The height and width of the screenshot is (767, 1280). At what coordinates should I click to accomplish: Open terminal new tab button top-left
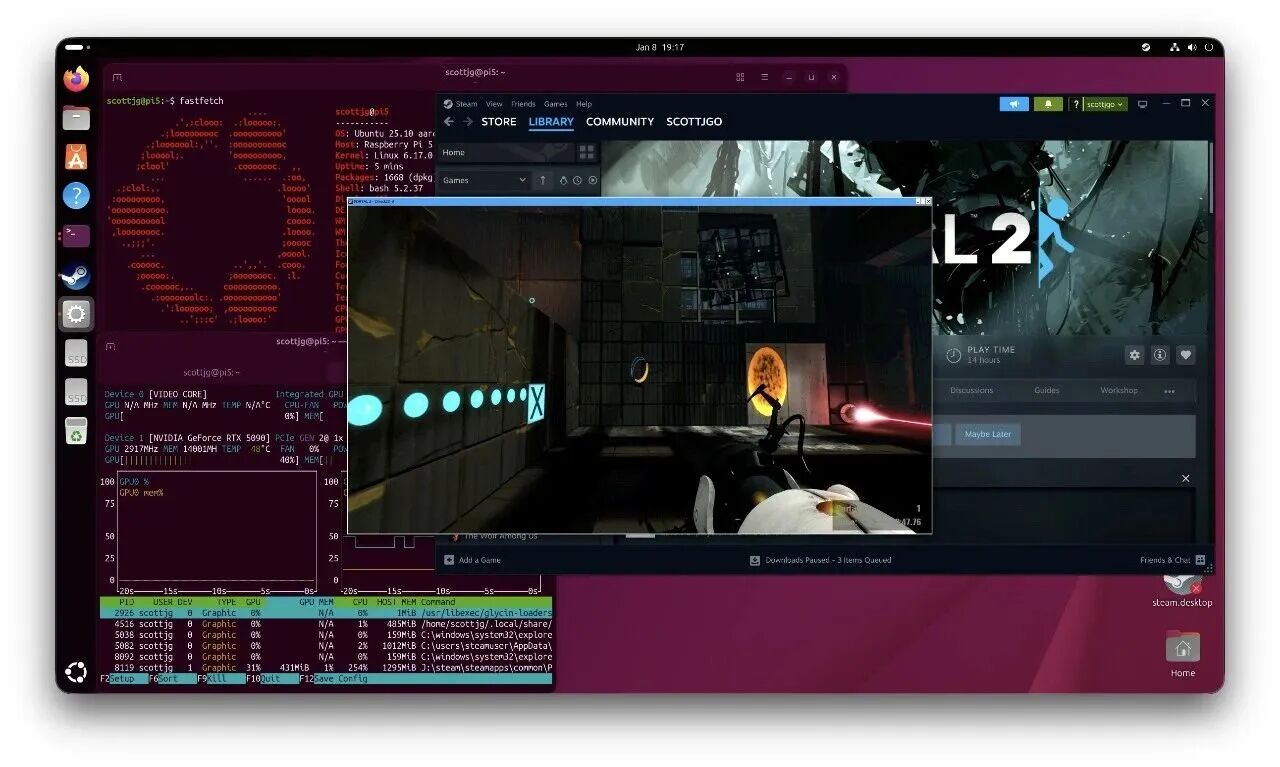tap(118, 77)
